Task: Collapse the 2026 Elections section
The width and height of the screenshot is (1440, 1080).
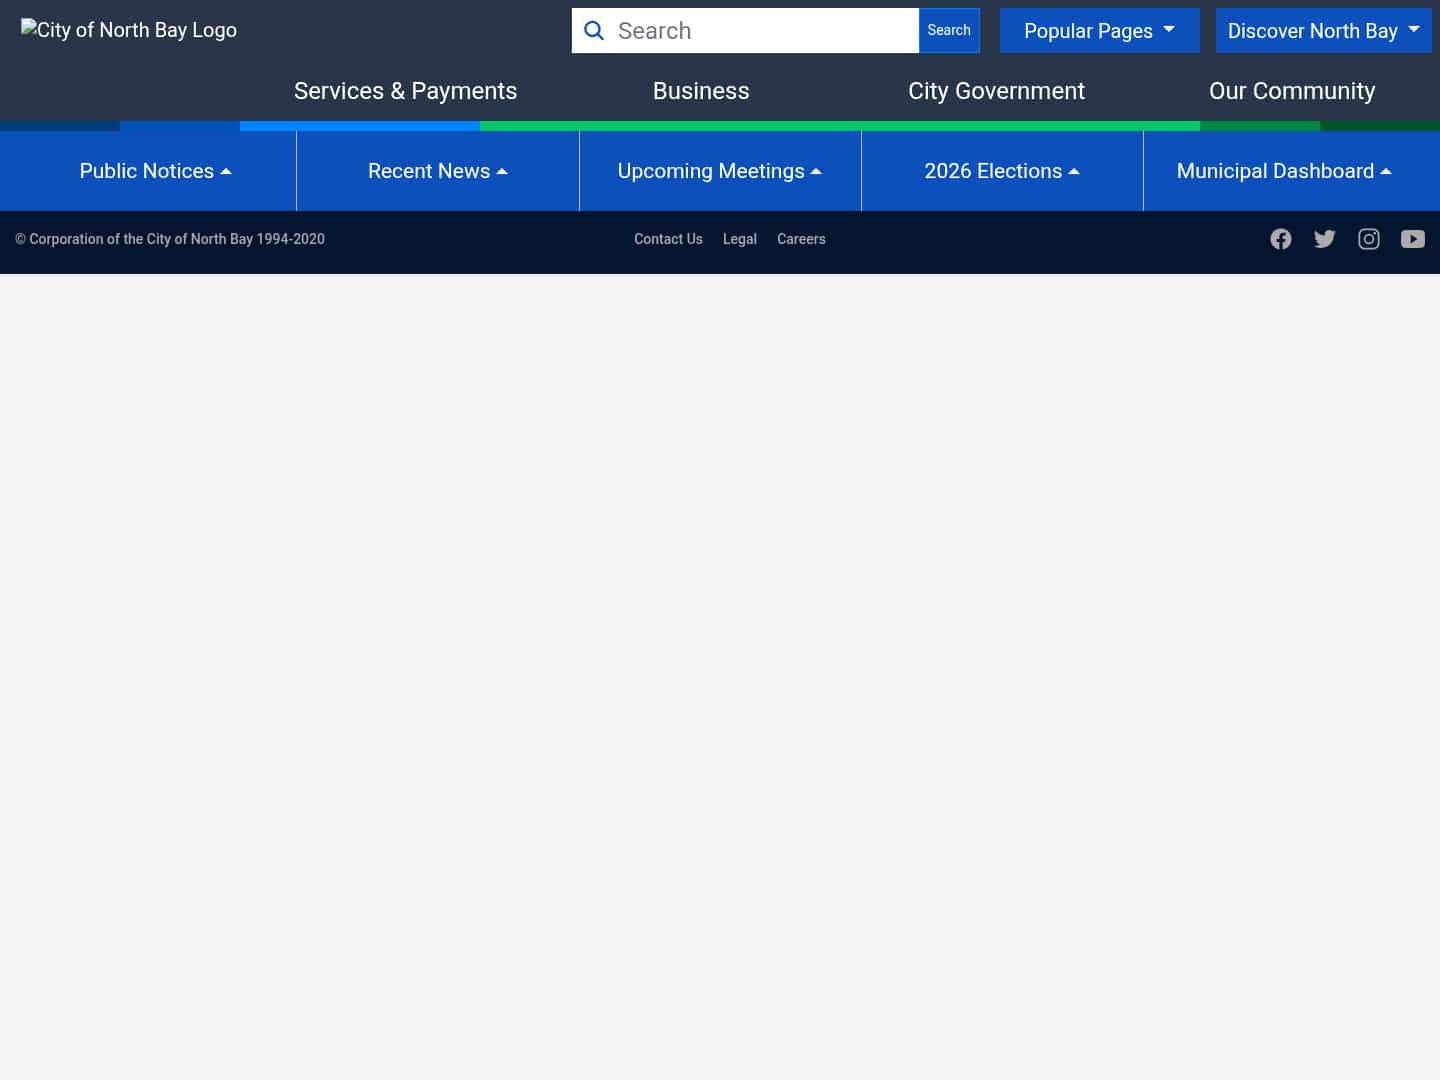Action: click(1002, 171)
